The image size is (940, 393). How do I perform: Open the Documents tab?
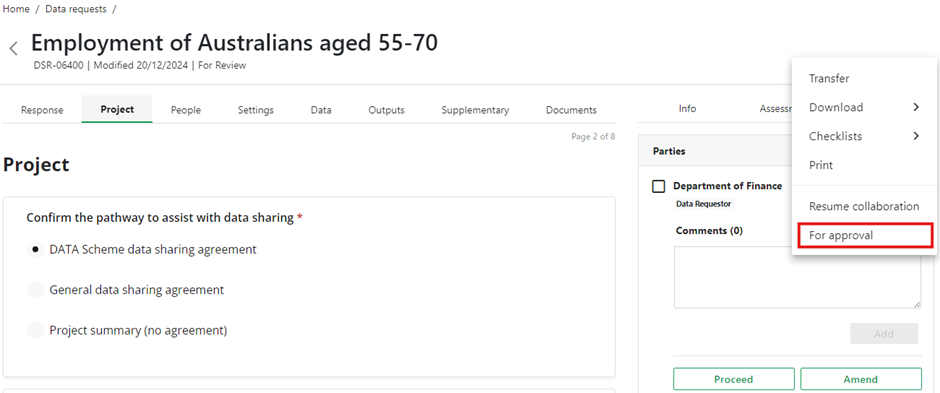(x=571, y=110)
